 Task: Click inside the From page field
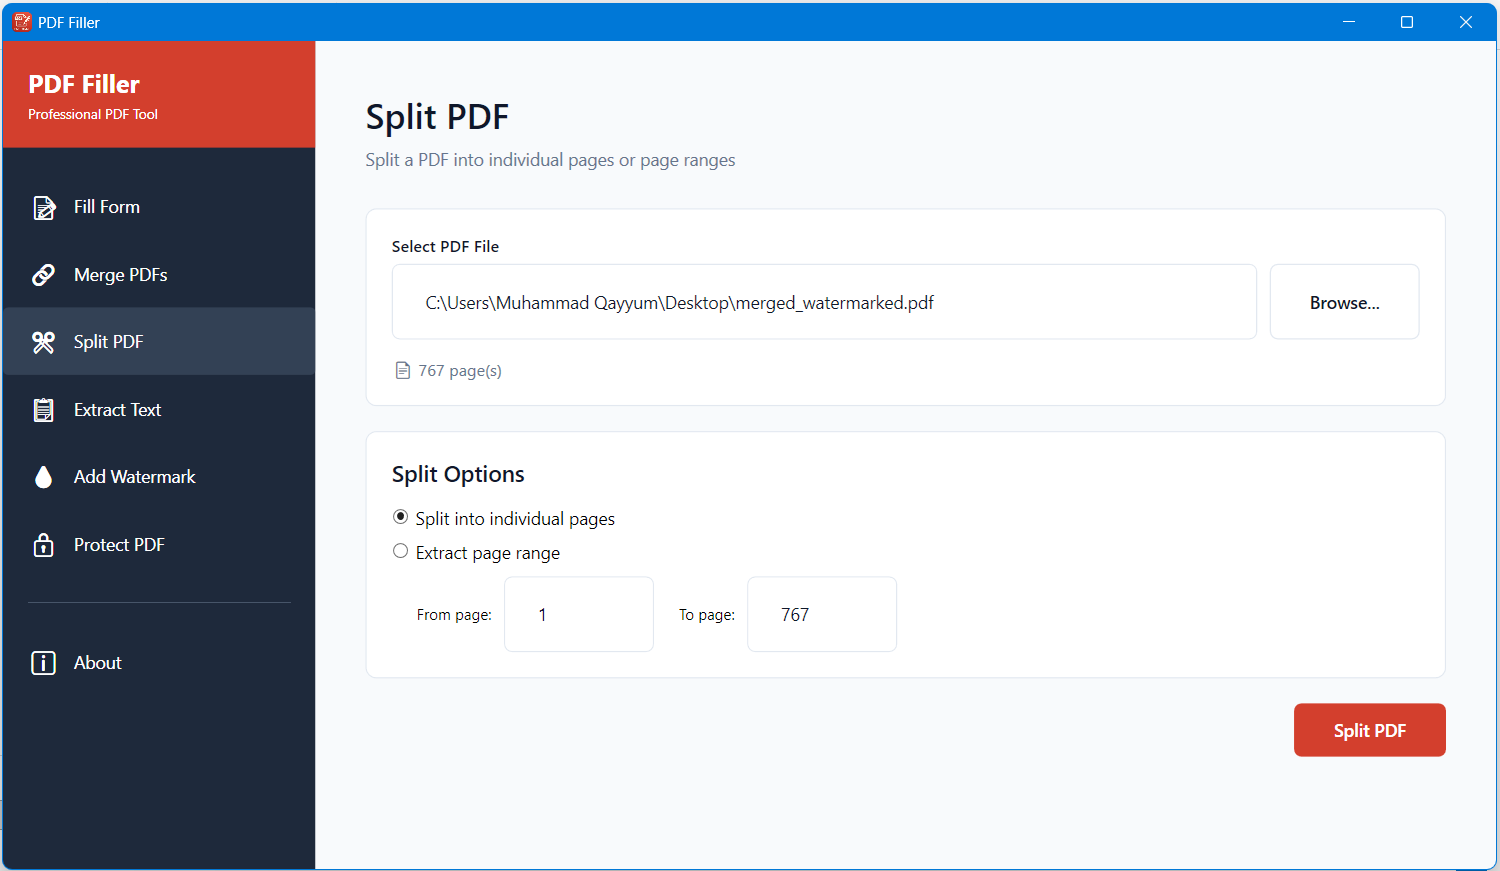click(578, 614)
